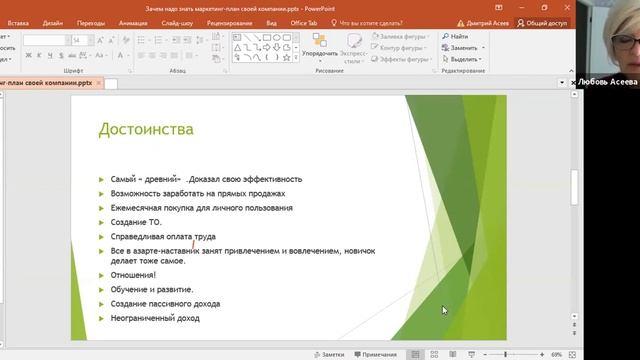Switch to slide sorter view

(x=434, y=355)
